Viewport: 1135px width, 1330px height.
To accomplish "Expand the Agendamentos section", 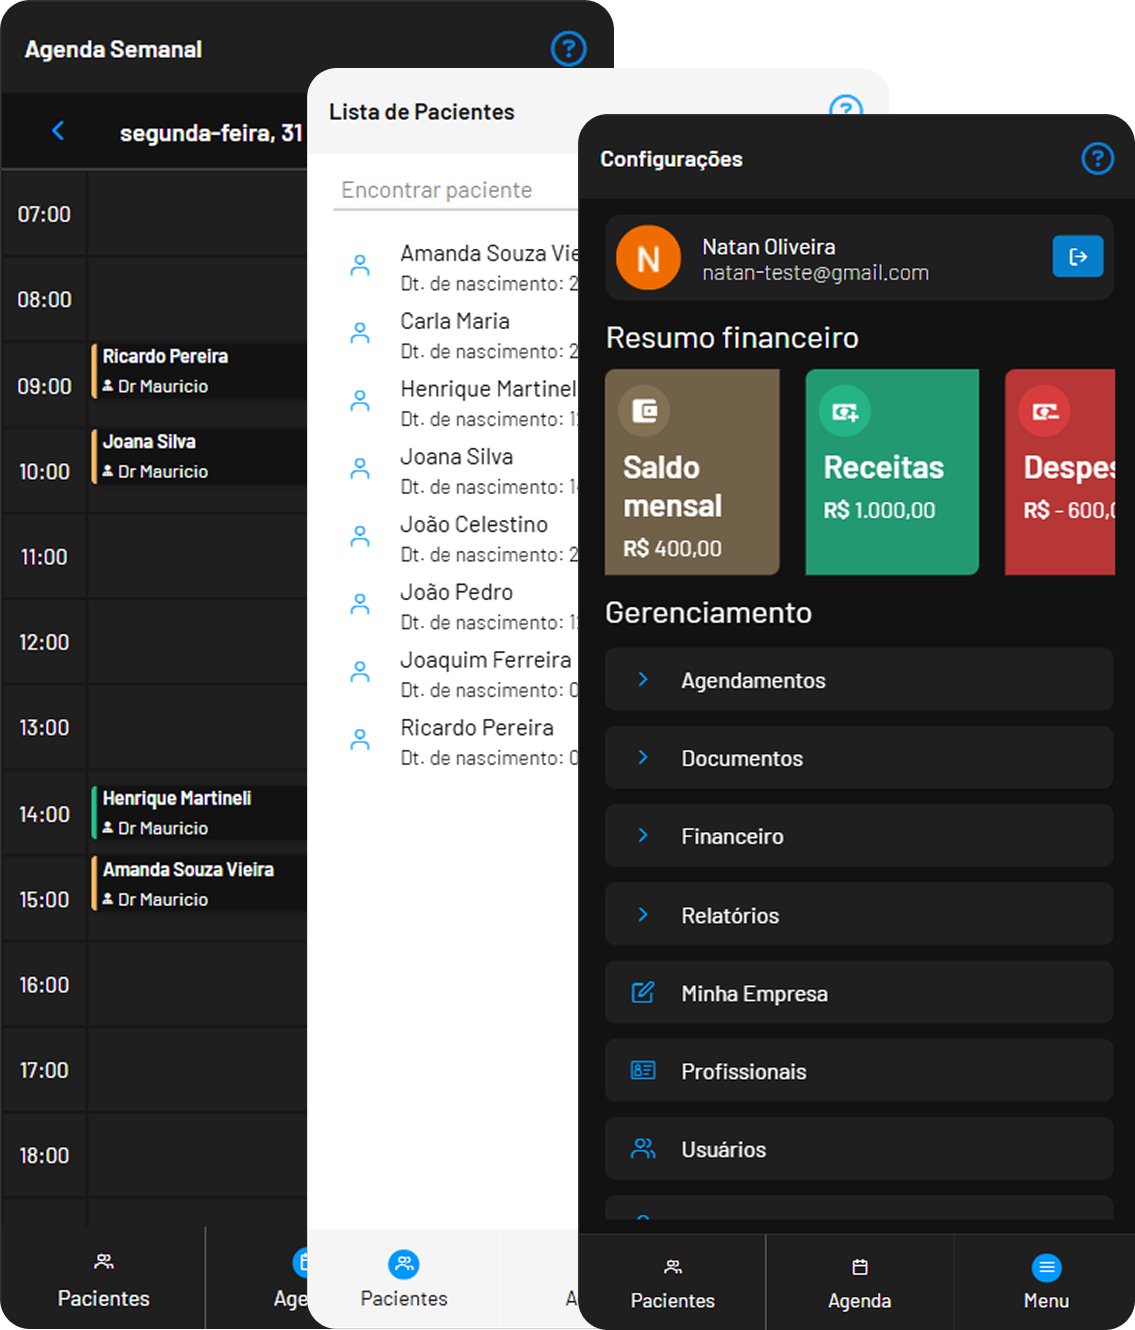I will (x=858, y=680).
